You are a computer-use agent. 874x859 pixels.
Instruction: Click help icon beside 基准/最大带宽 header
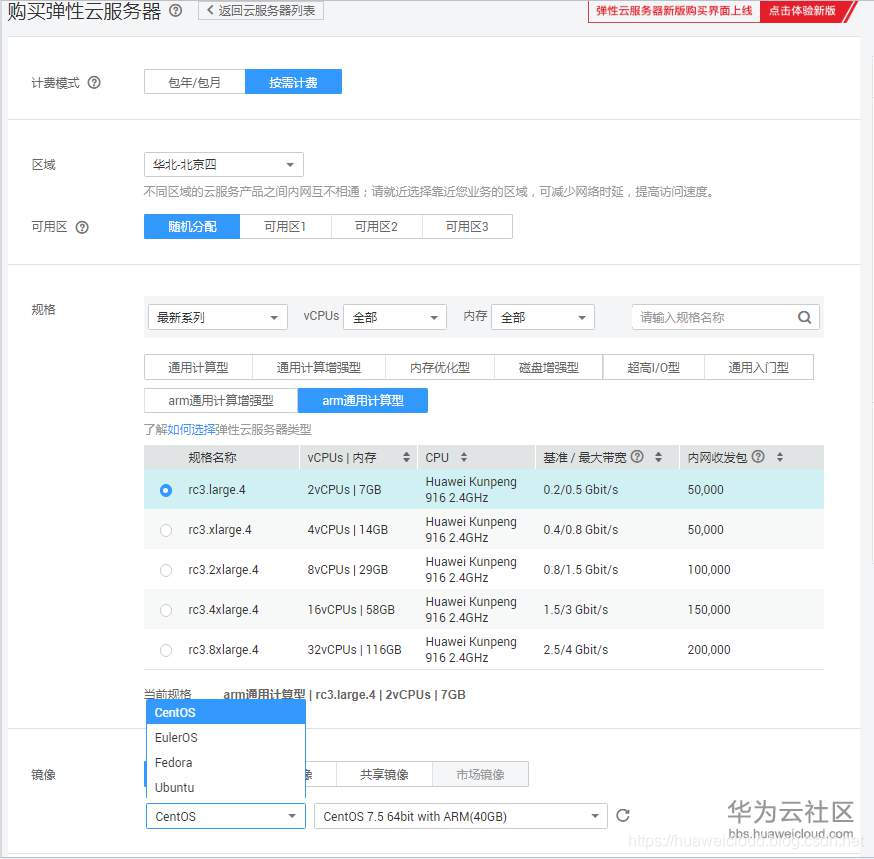[637, 457]
